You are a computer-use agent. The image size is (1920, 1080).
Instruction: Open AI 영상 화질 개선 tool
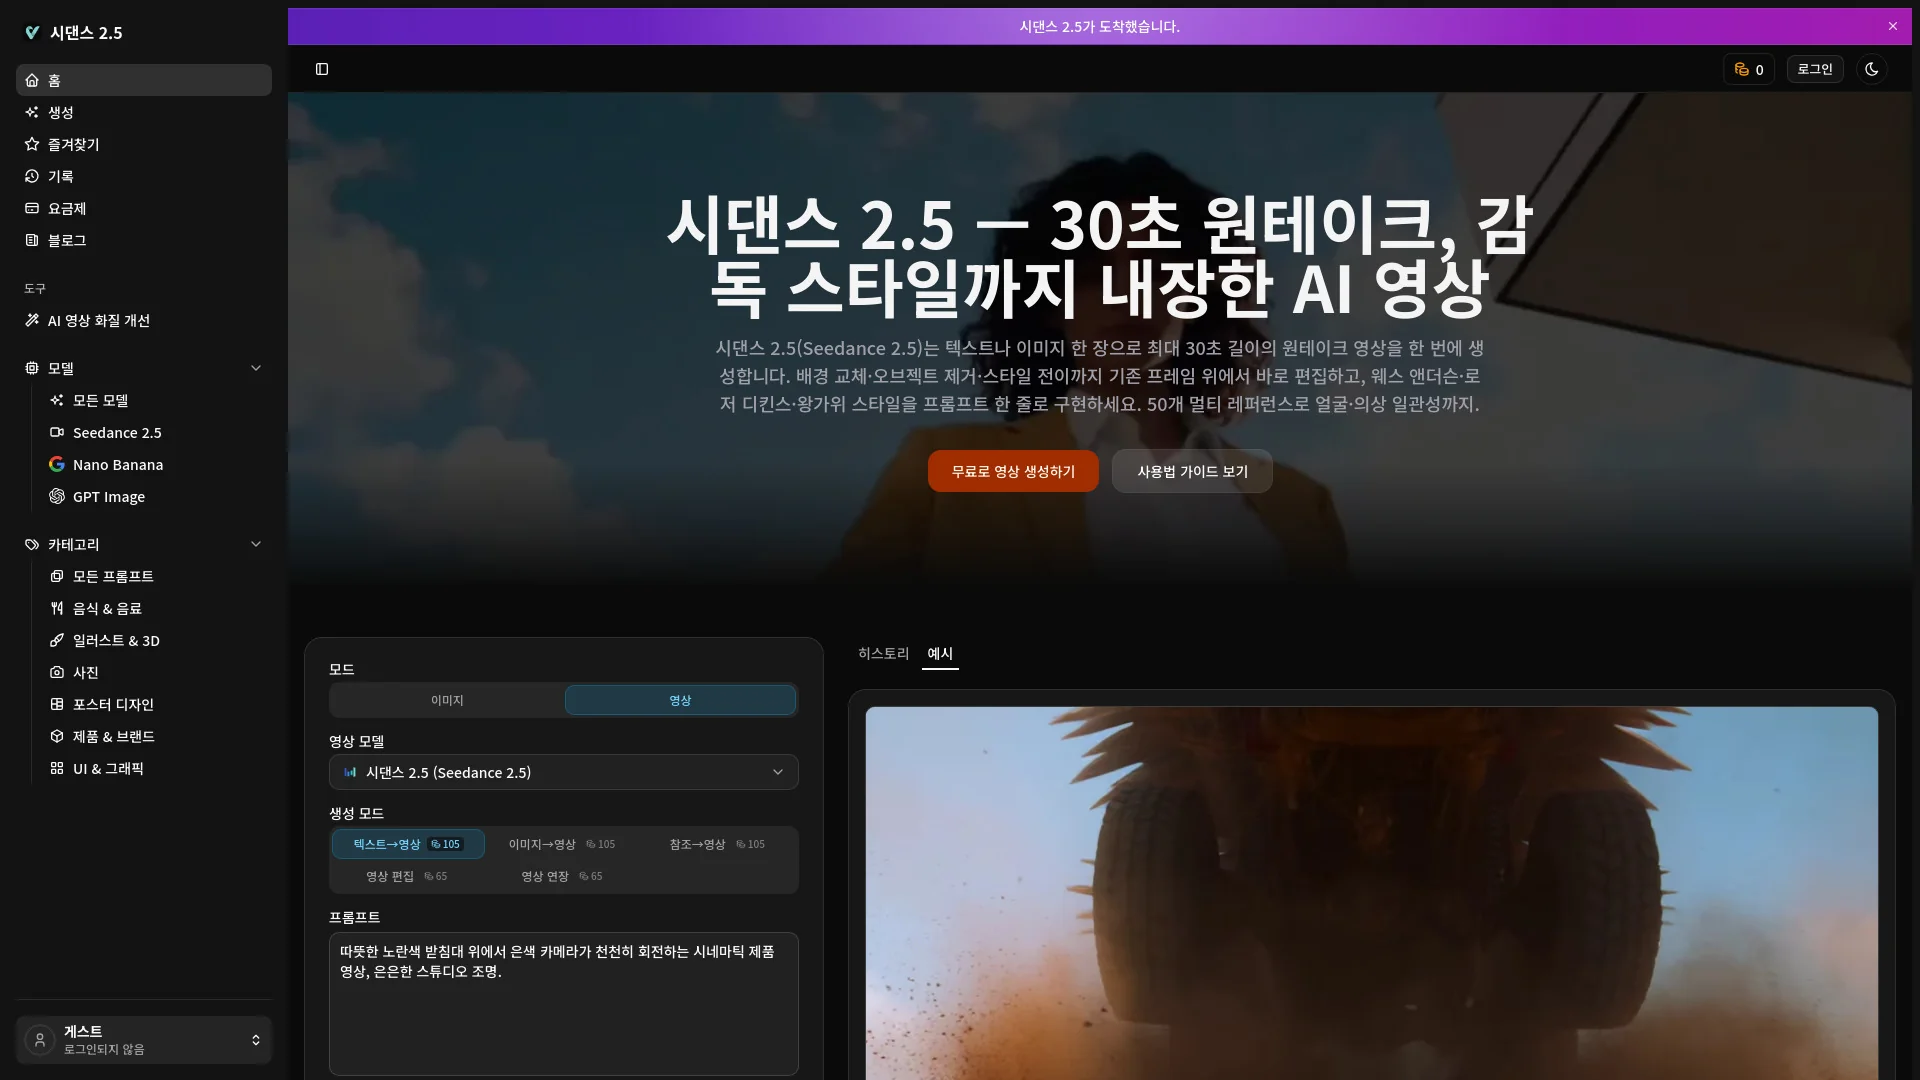(x=144, y=320)
